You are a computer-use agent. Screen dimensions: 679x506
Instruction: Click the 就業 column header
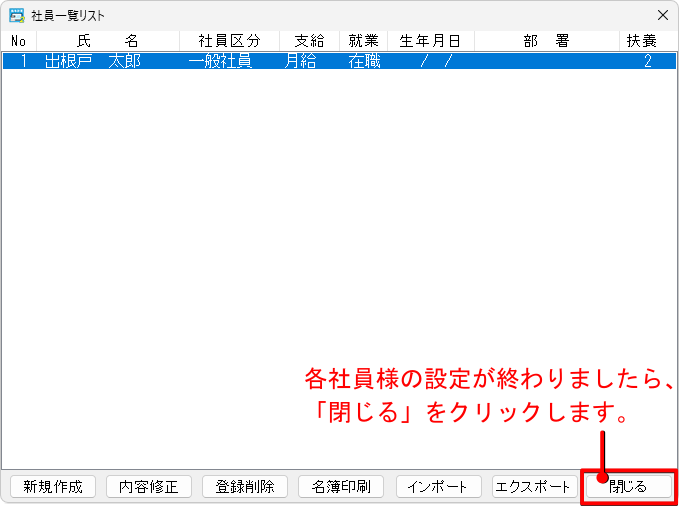(x=364, y=41)
